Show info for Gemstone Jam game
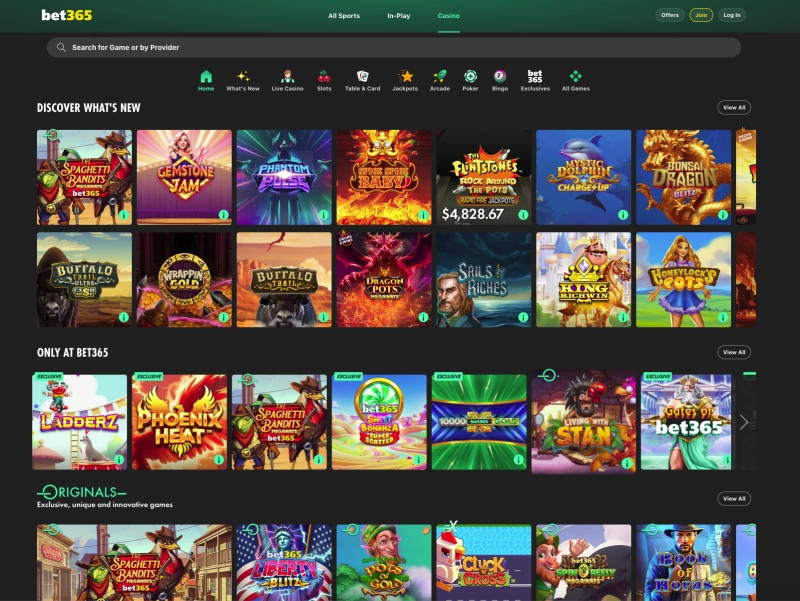 pos(223,215)
